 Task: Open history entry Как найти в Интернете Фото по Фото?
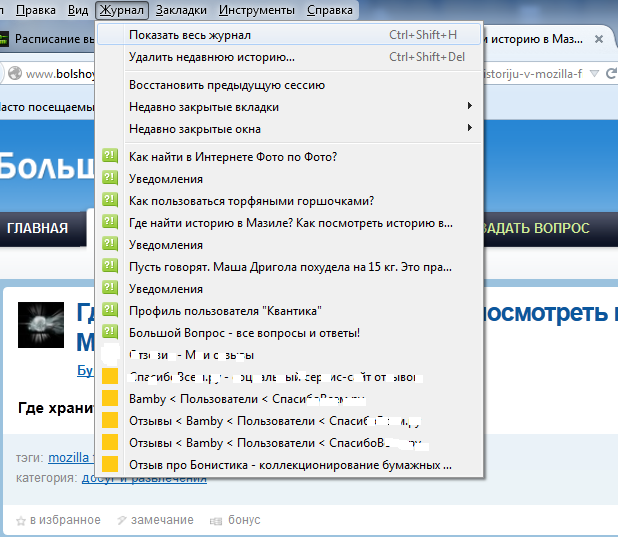click(289, 157)
